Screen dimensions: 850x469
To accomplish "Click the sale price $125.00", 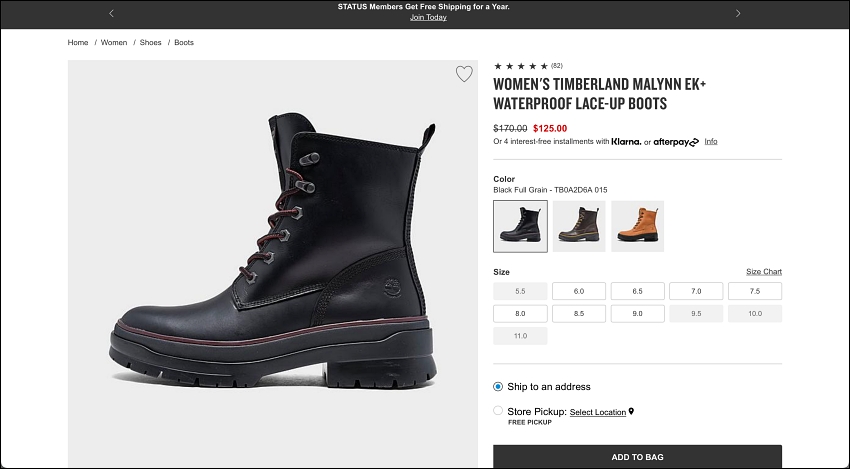I will coord(550,129).
